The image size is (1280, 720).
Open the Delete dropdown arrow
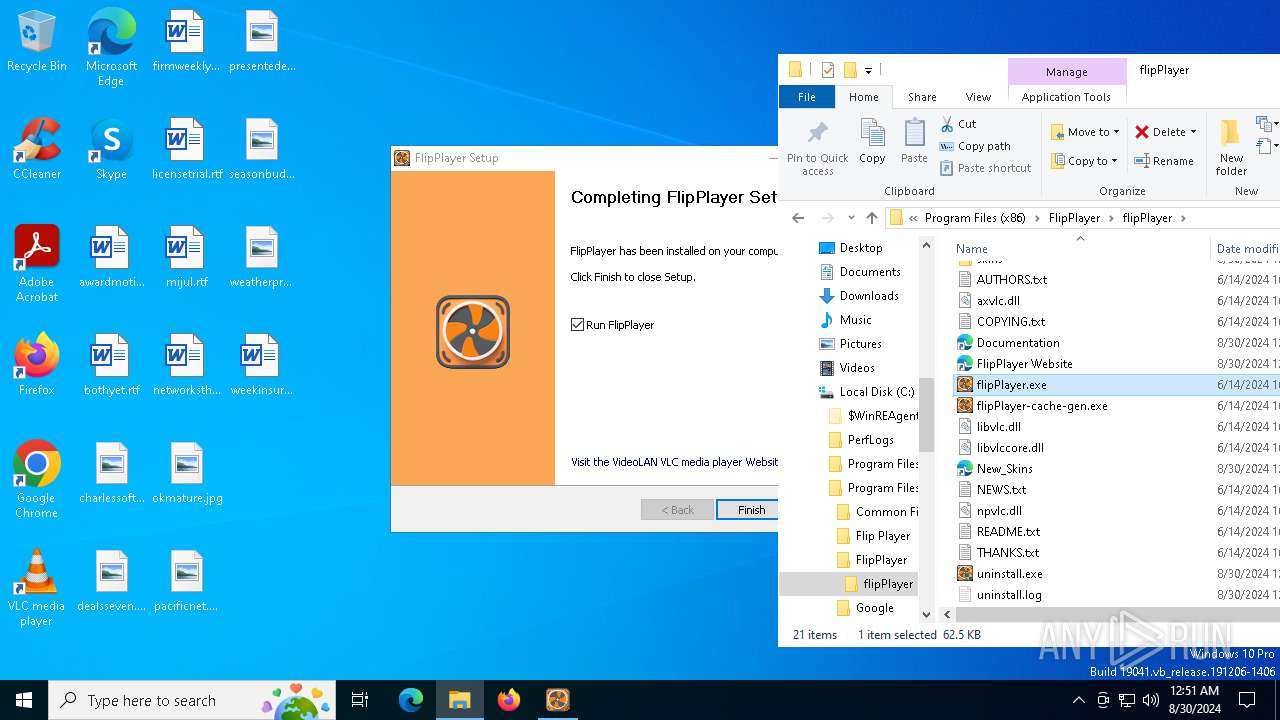pyautogui.click(x=1193, y=132)
